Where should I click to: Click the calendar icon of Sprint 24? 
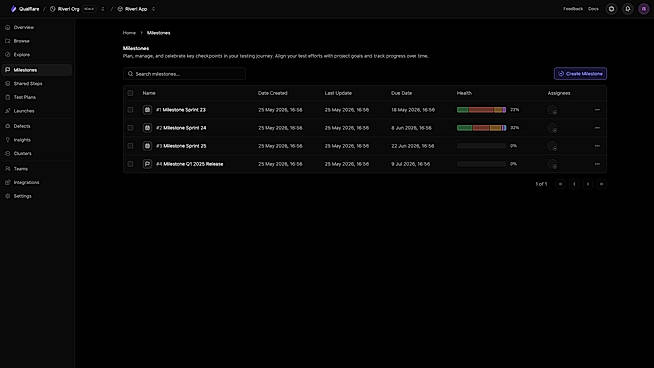coord(147,128)
